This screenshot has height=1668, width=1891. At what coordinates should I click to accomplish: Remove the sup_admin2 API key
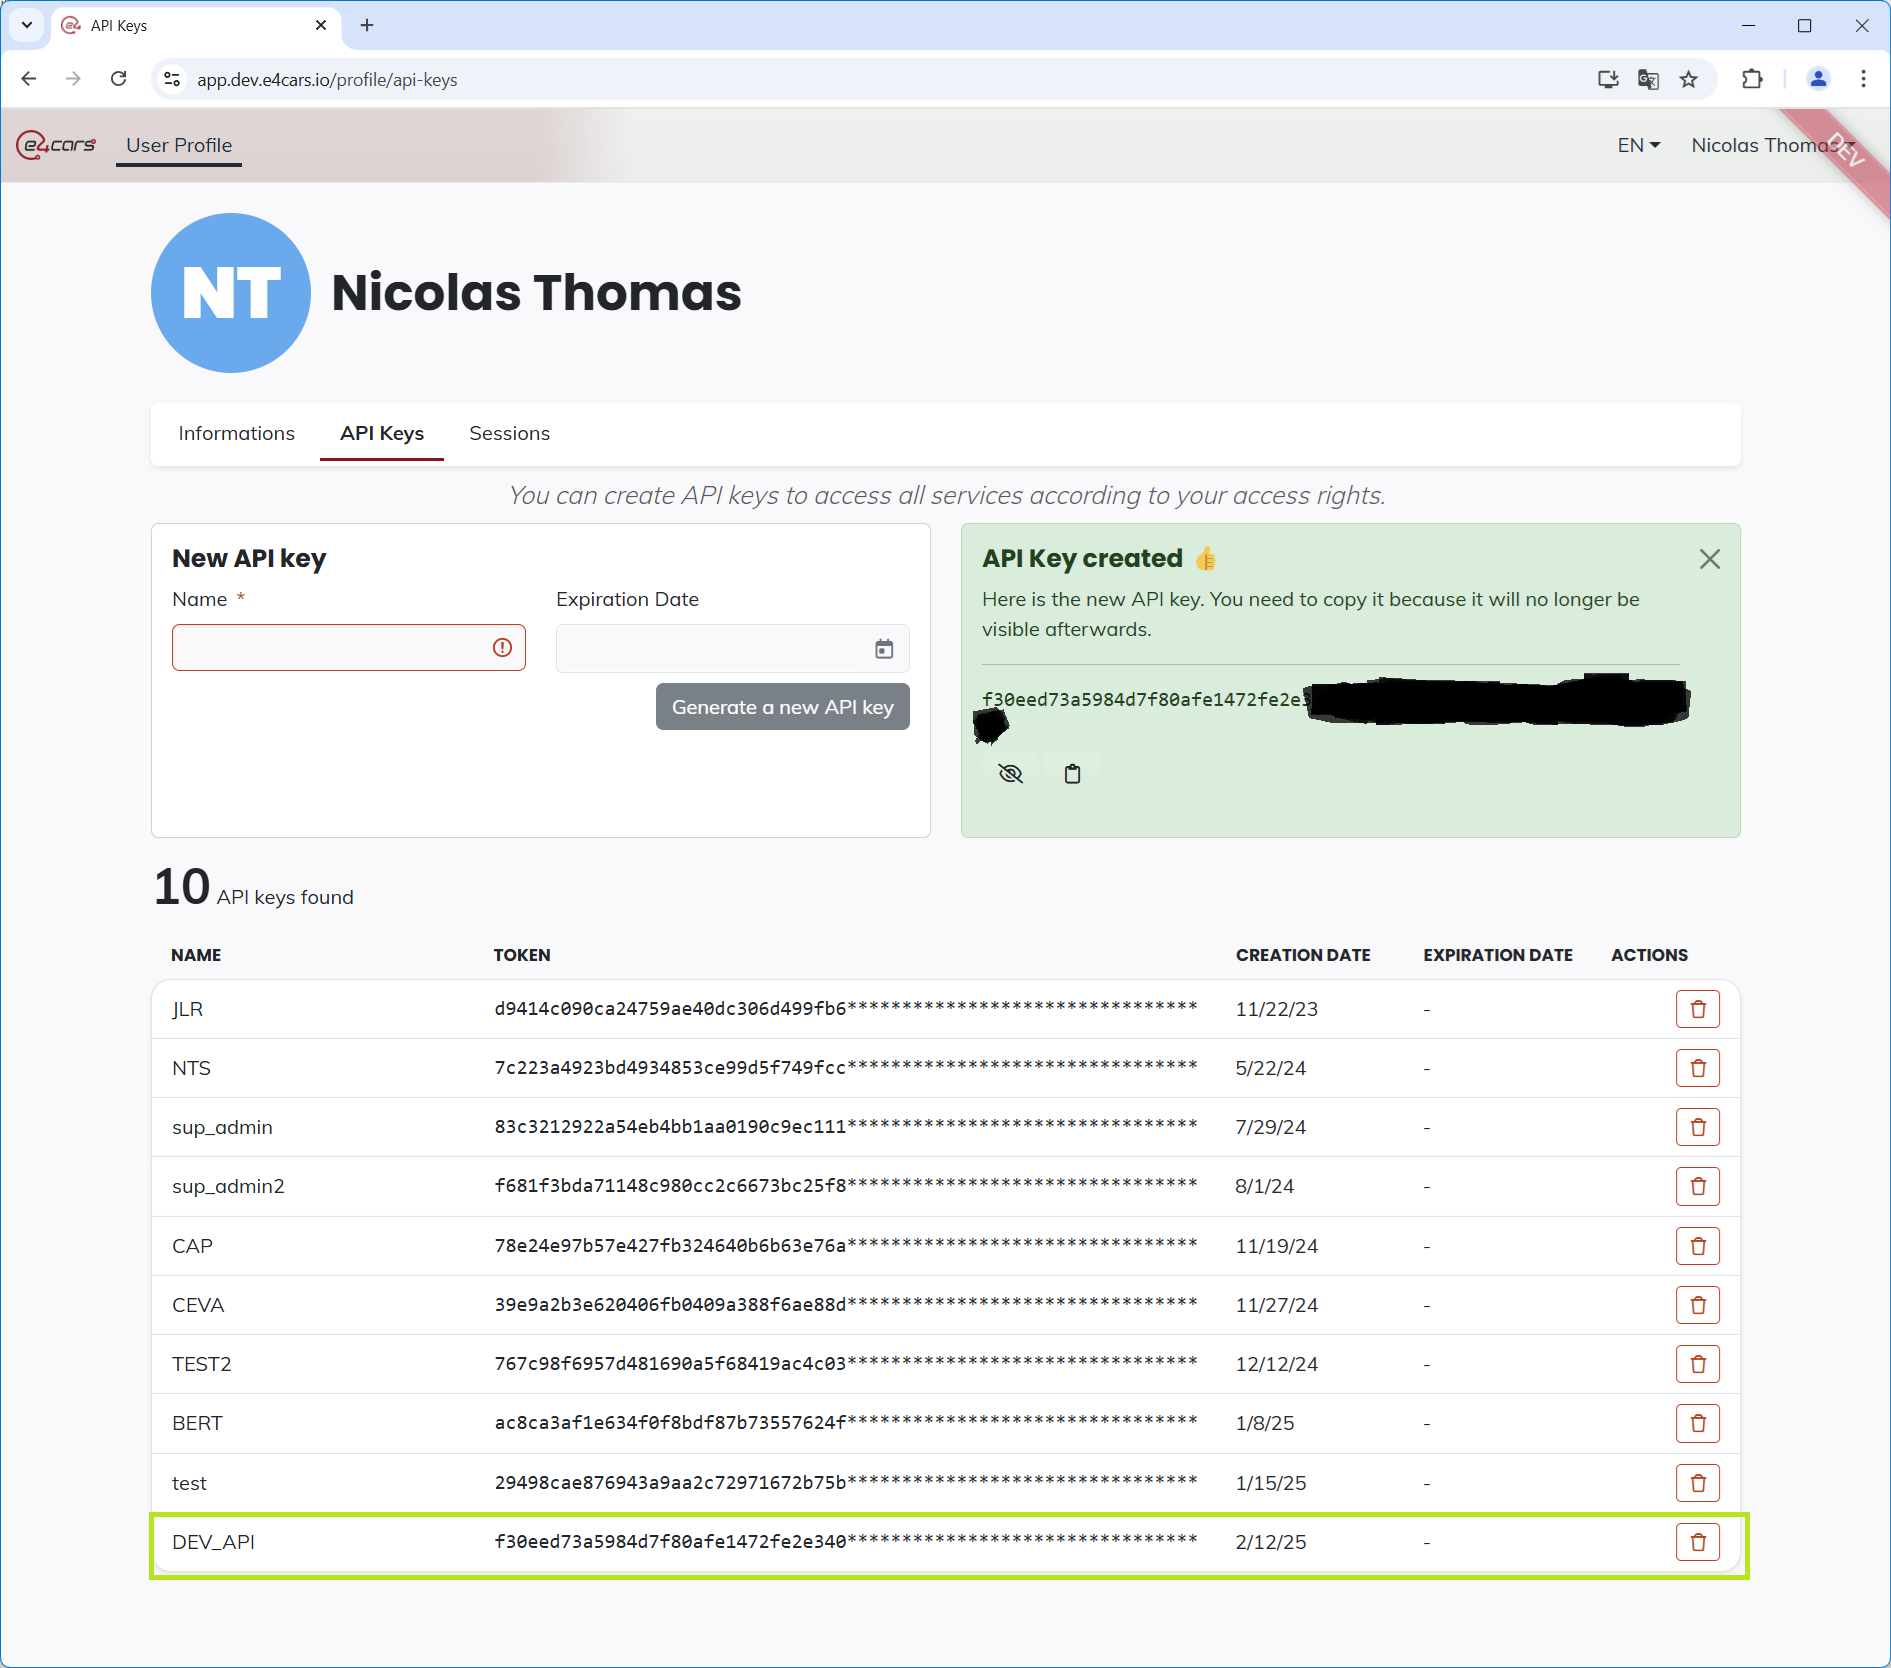1697,1186
